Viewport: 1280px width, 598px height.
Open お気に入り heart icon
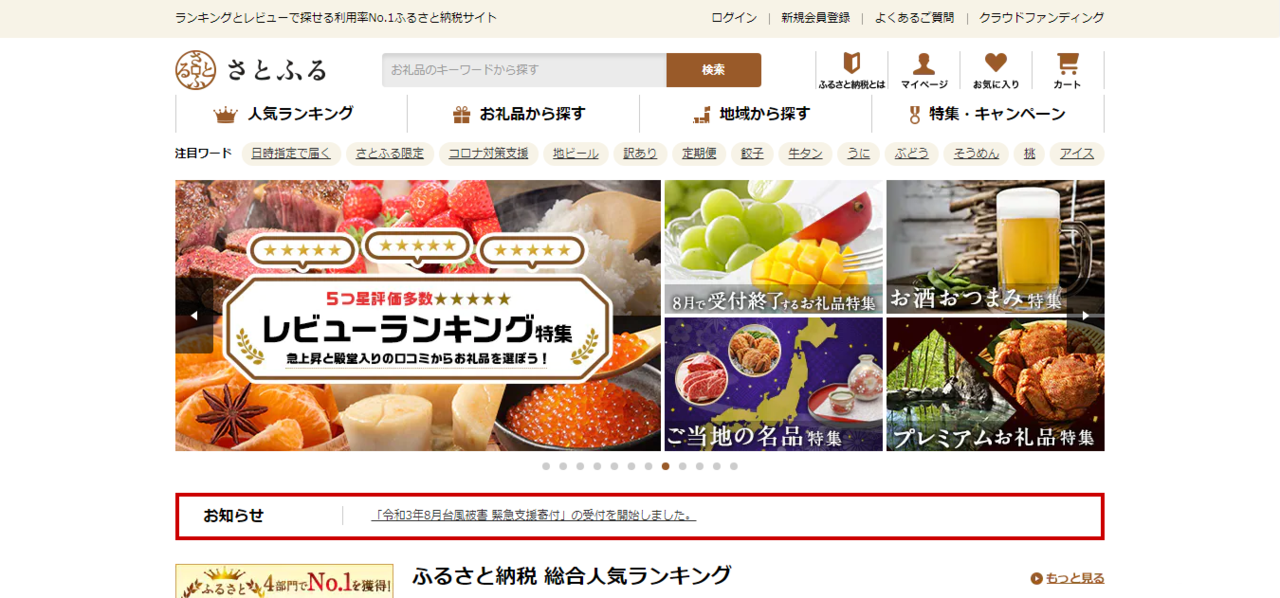[x=995, y=70]
